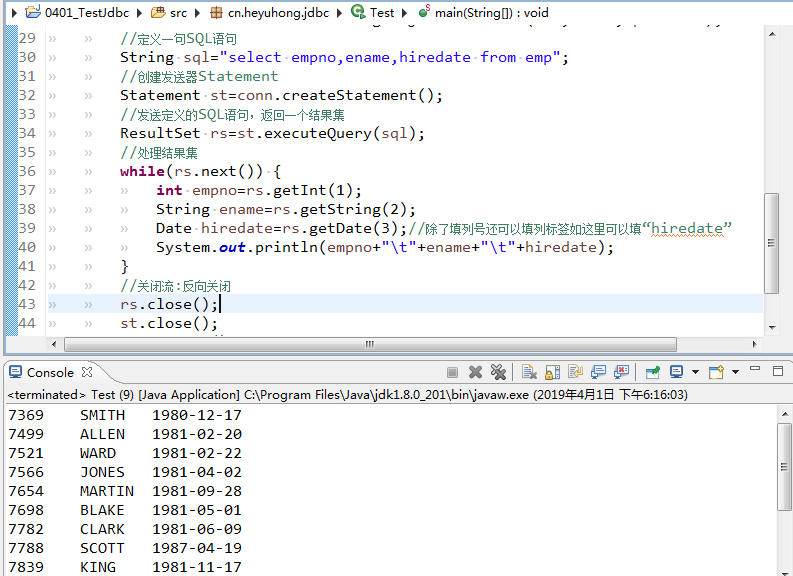
Task: Minimize the Console view
Action: tap(755, 369)
